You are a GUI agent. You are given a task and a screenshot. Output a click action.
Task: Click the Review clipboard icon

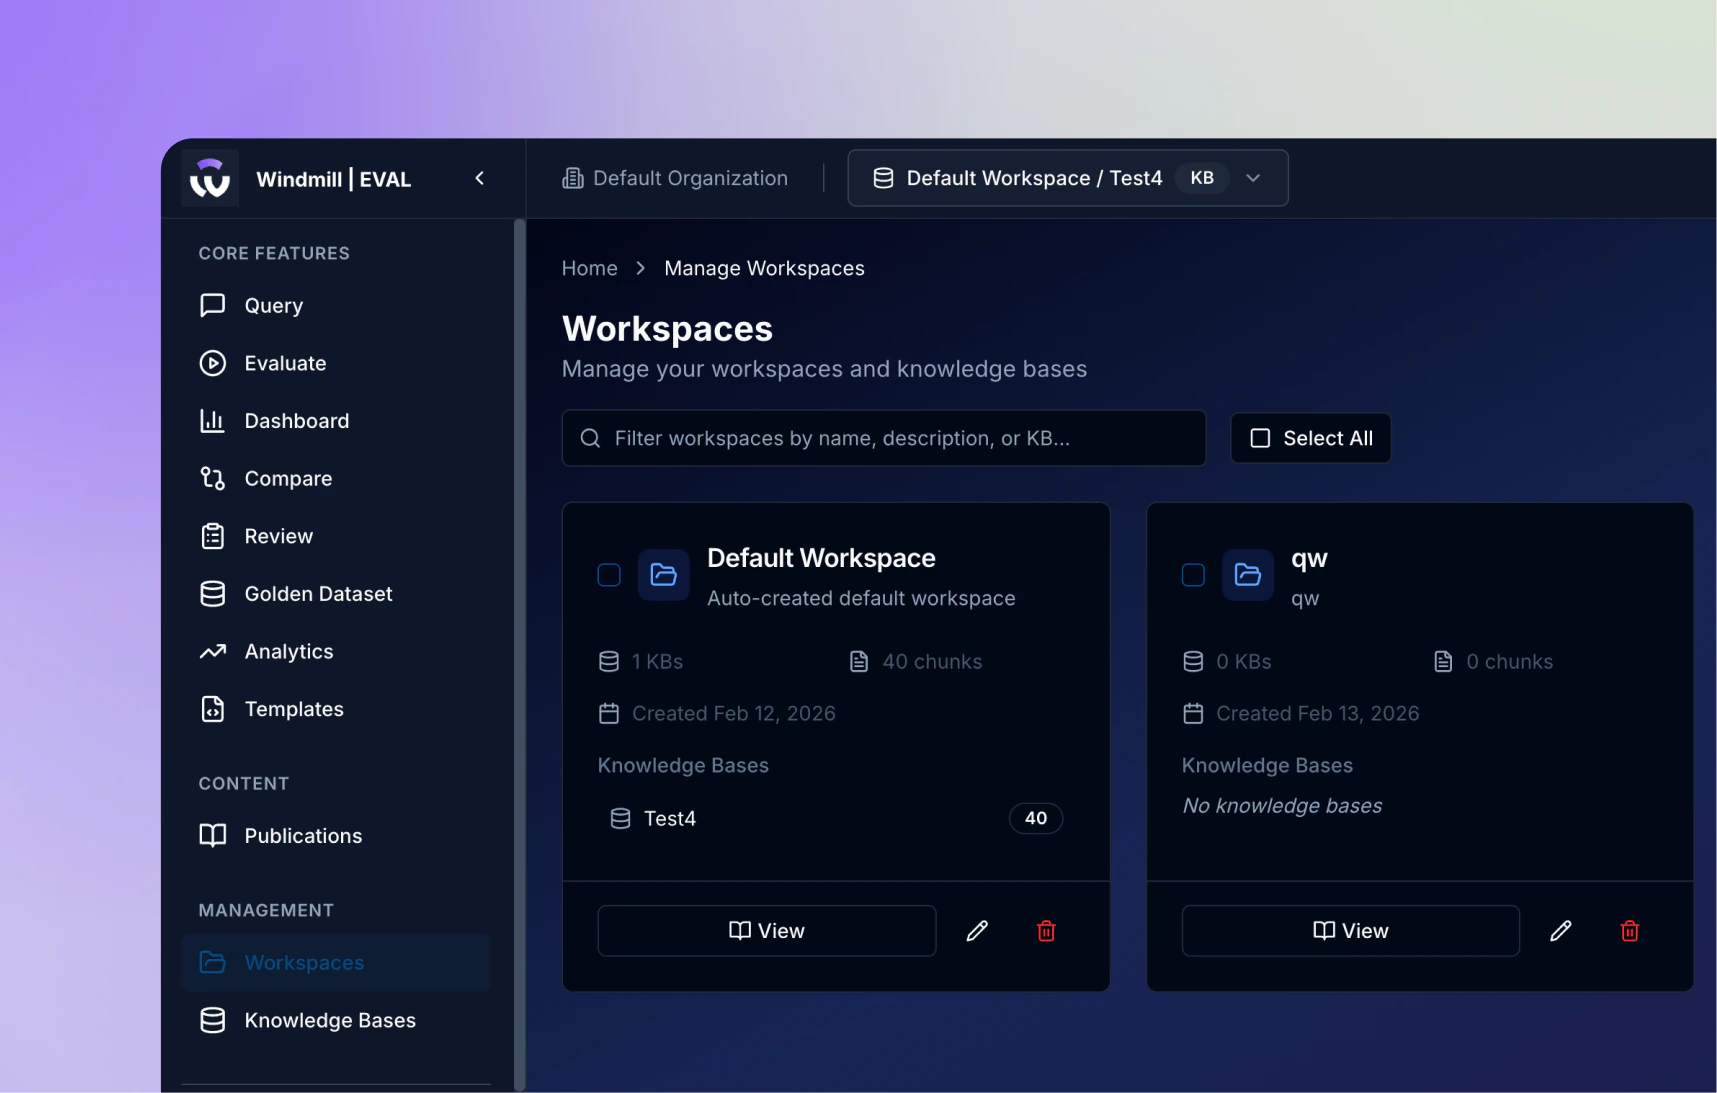(x=212, y=536)
